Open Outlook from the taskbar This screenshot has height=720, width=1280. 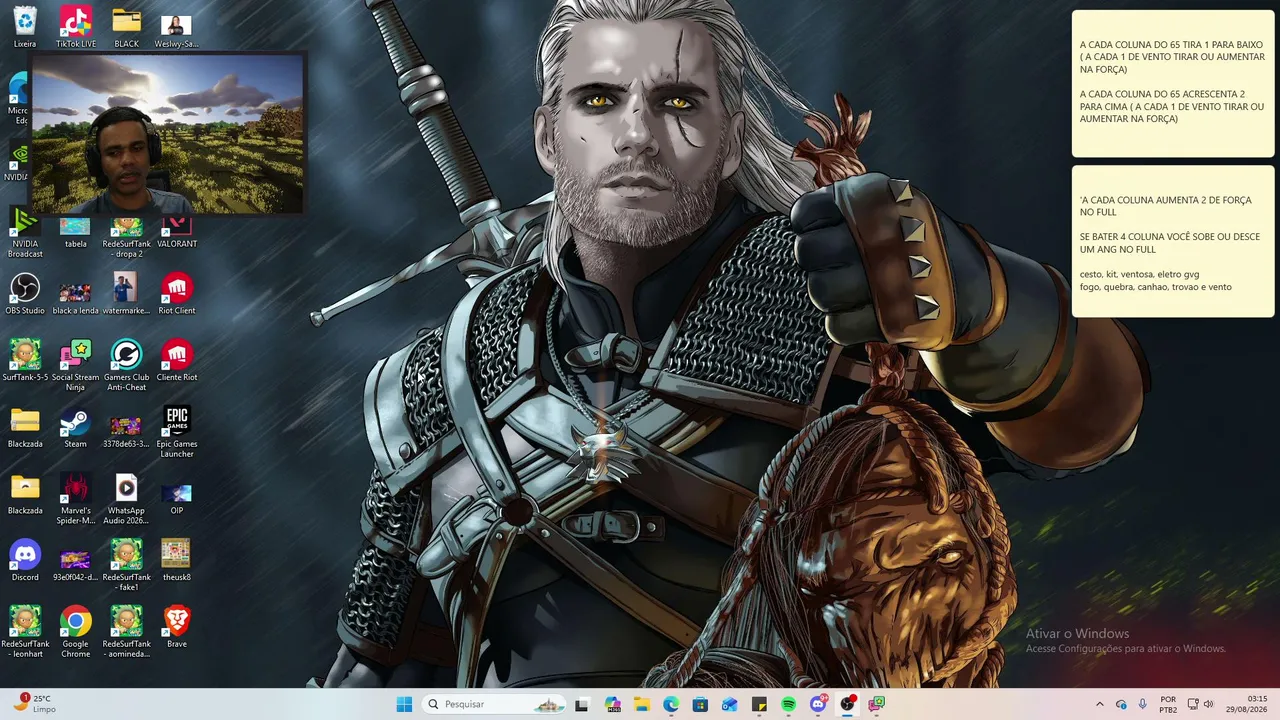click(x=730, y=704)
